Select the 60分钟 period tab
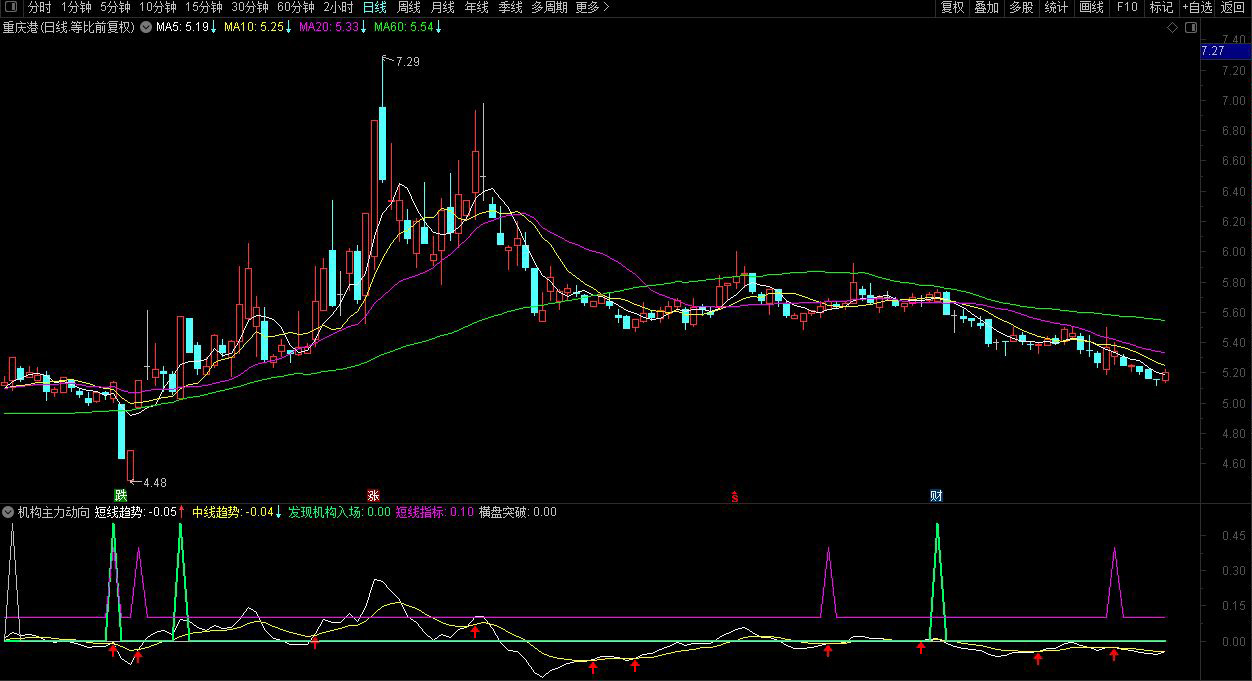The image size is (1252, 681). pos(296,7)
